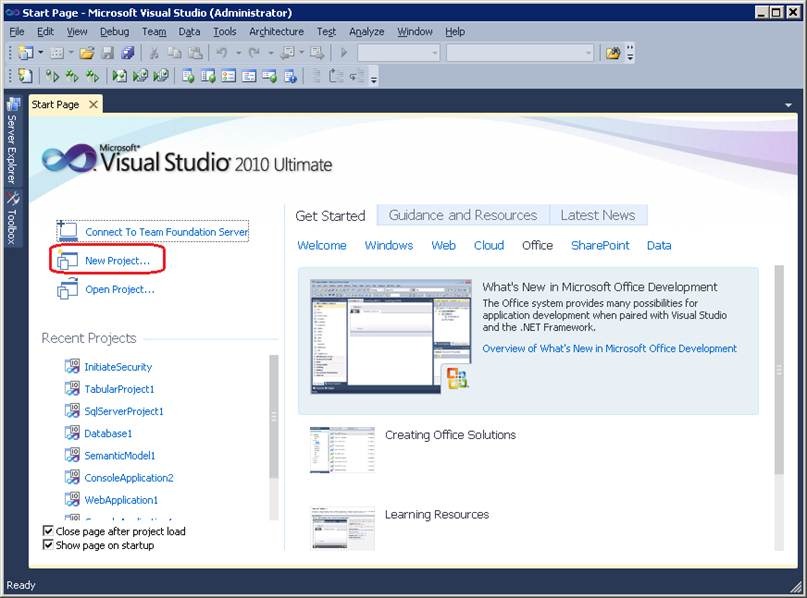Expand the Add New Item dropdown arrow
The width and height of the screenshot is (807, 598).
pos(71,52)
